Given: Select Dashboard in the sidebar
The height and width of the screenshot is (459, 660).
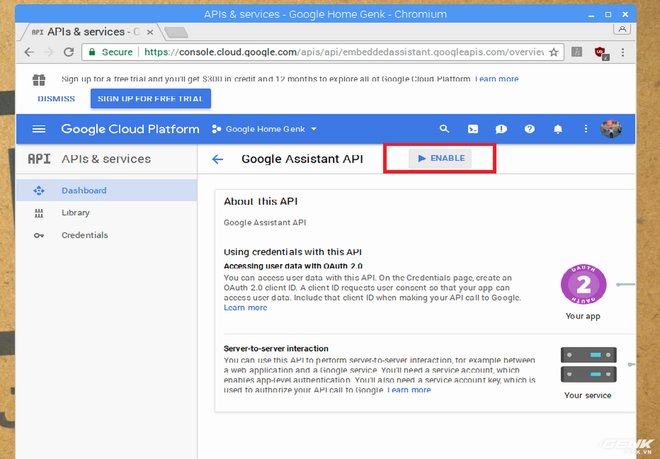Looking at the screenshot, I should click(106, 190).
